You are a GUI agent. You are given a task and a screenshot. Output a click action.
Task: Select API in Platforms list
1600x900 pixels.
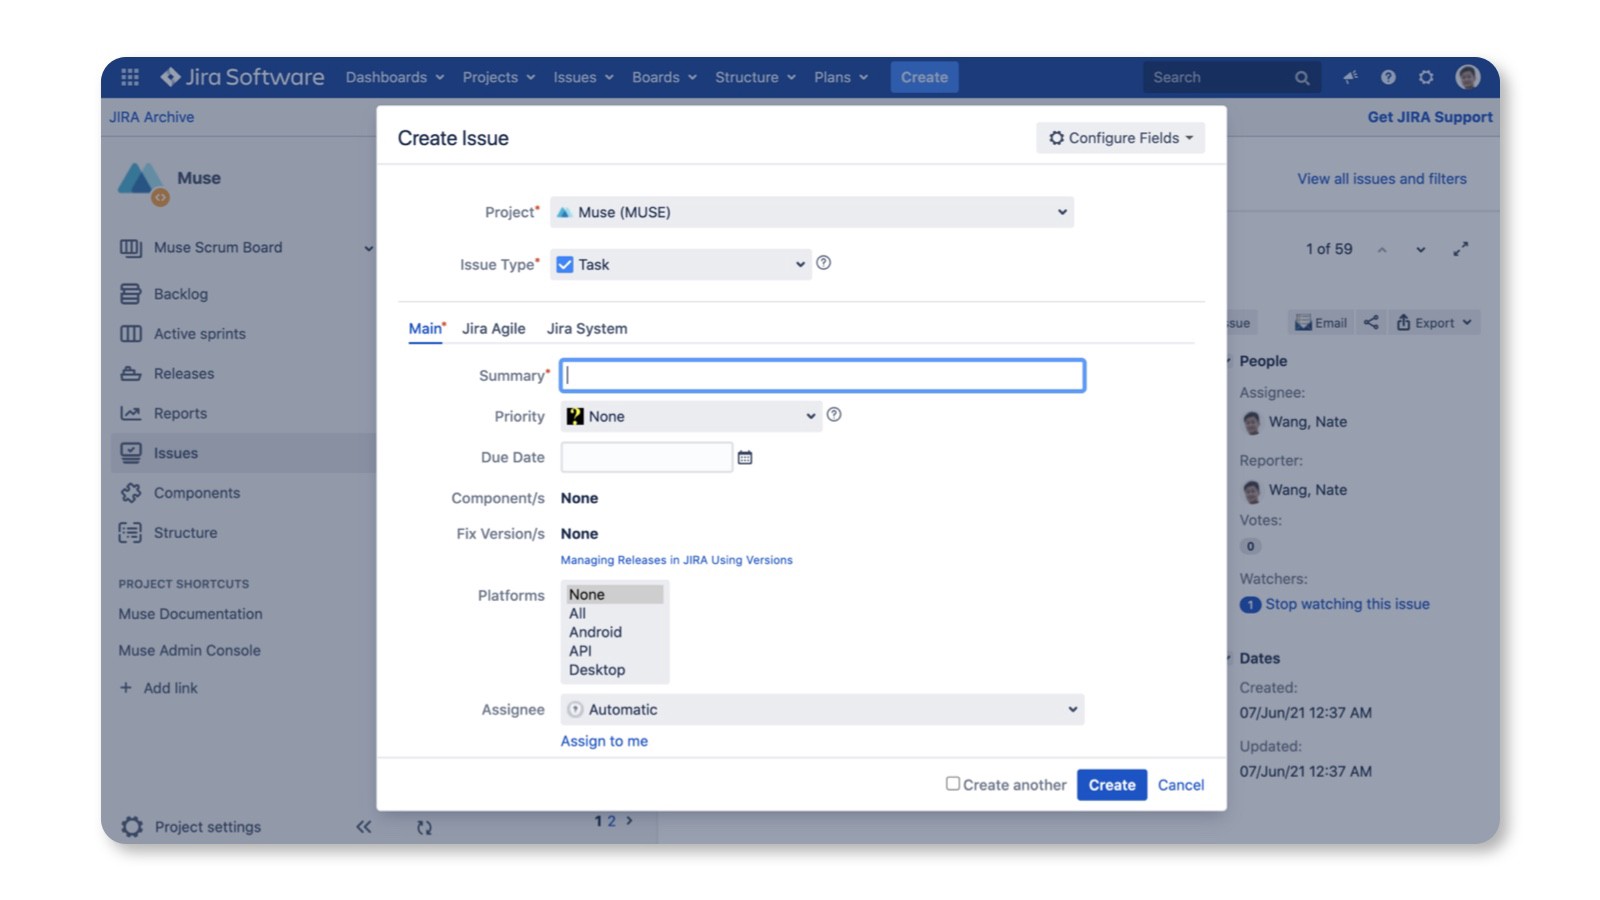click(580, 651)
